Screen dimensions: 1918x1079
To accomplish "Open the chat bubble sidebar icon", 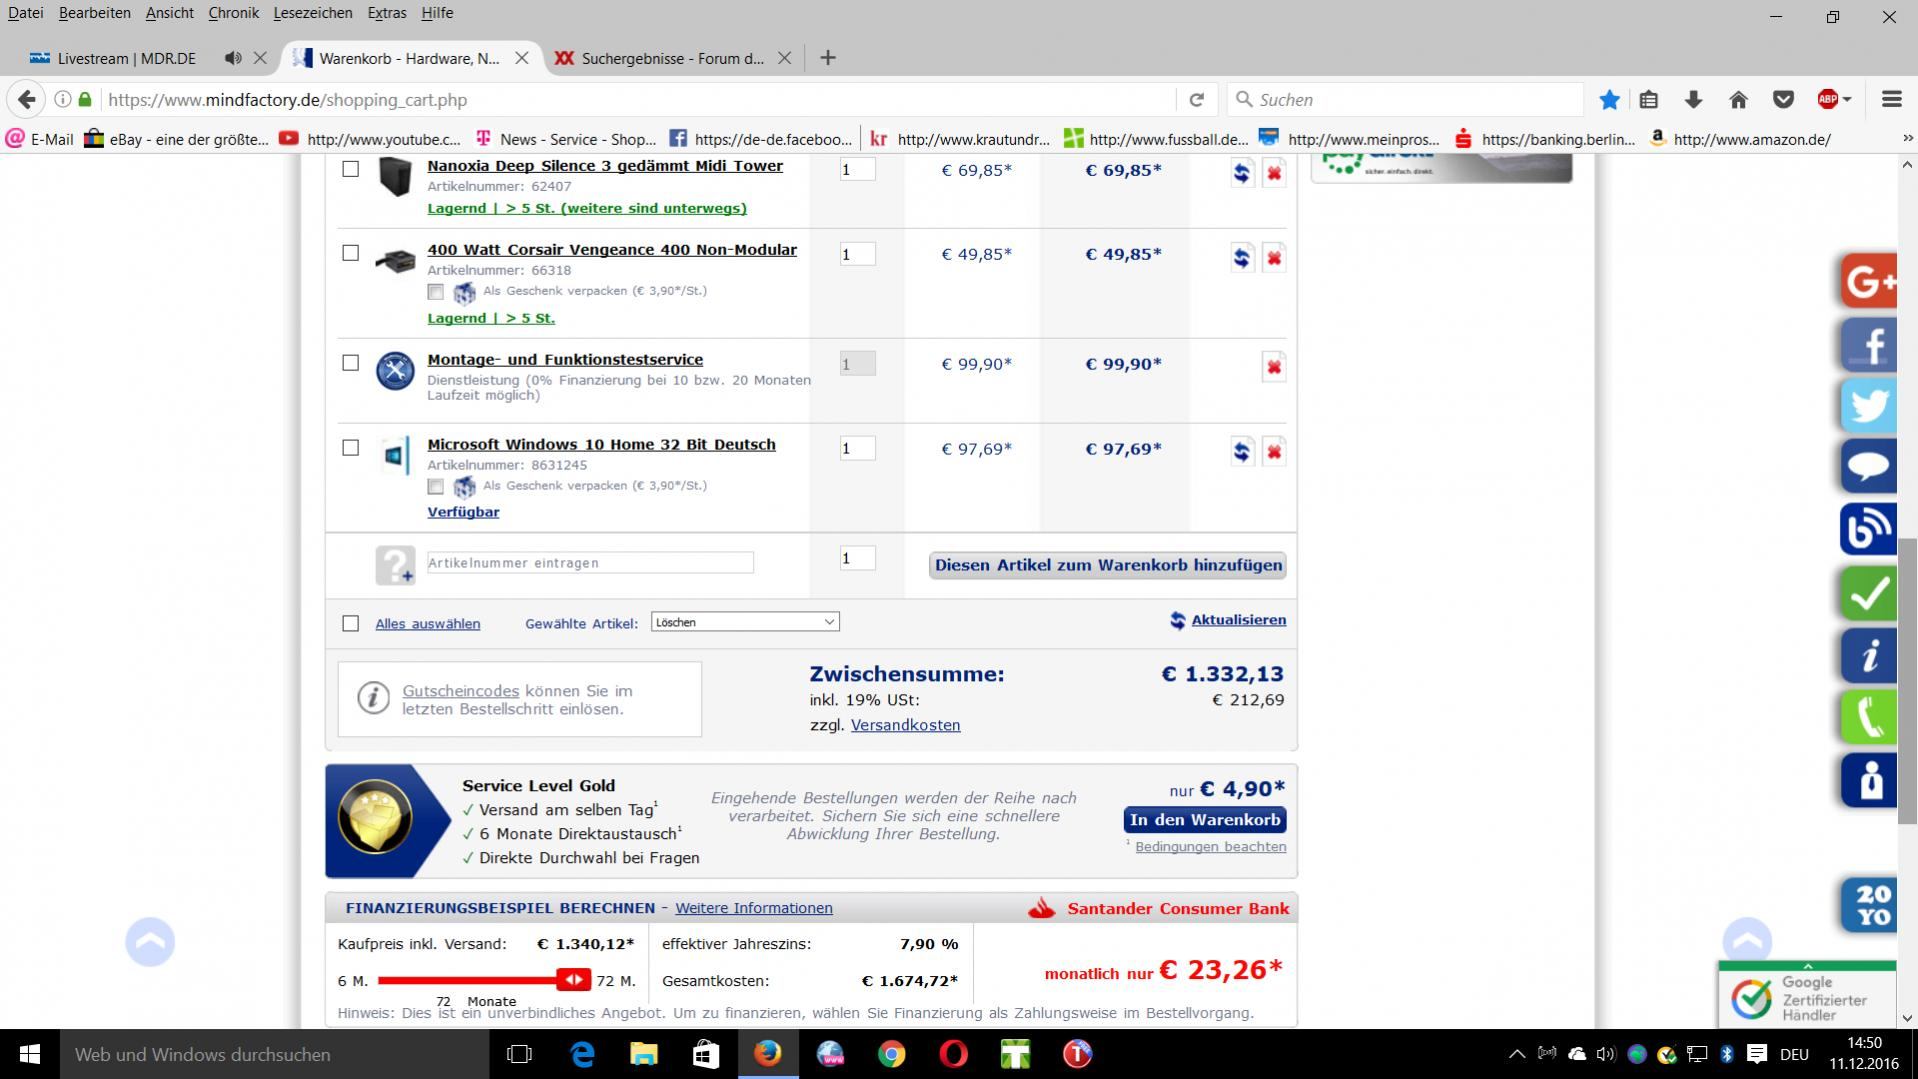I will [1869, 467].
